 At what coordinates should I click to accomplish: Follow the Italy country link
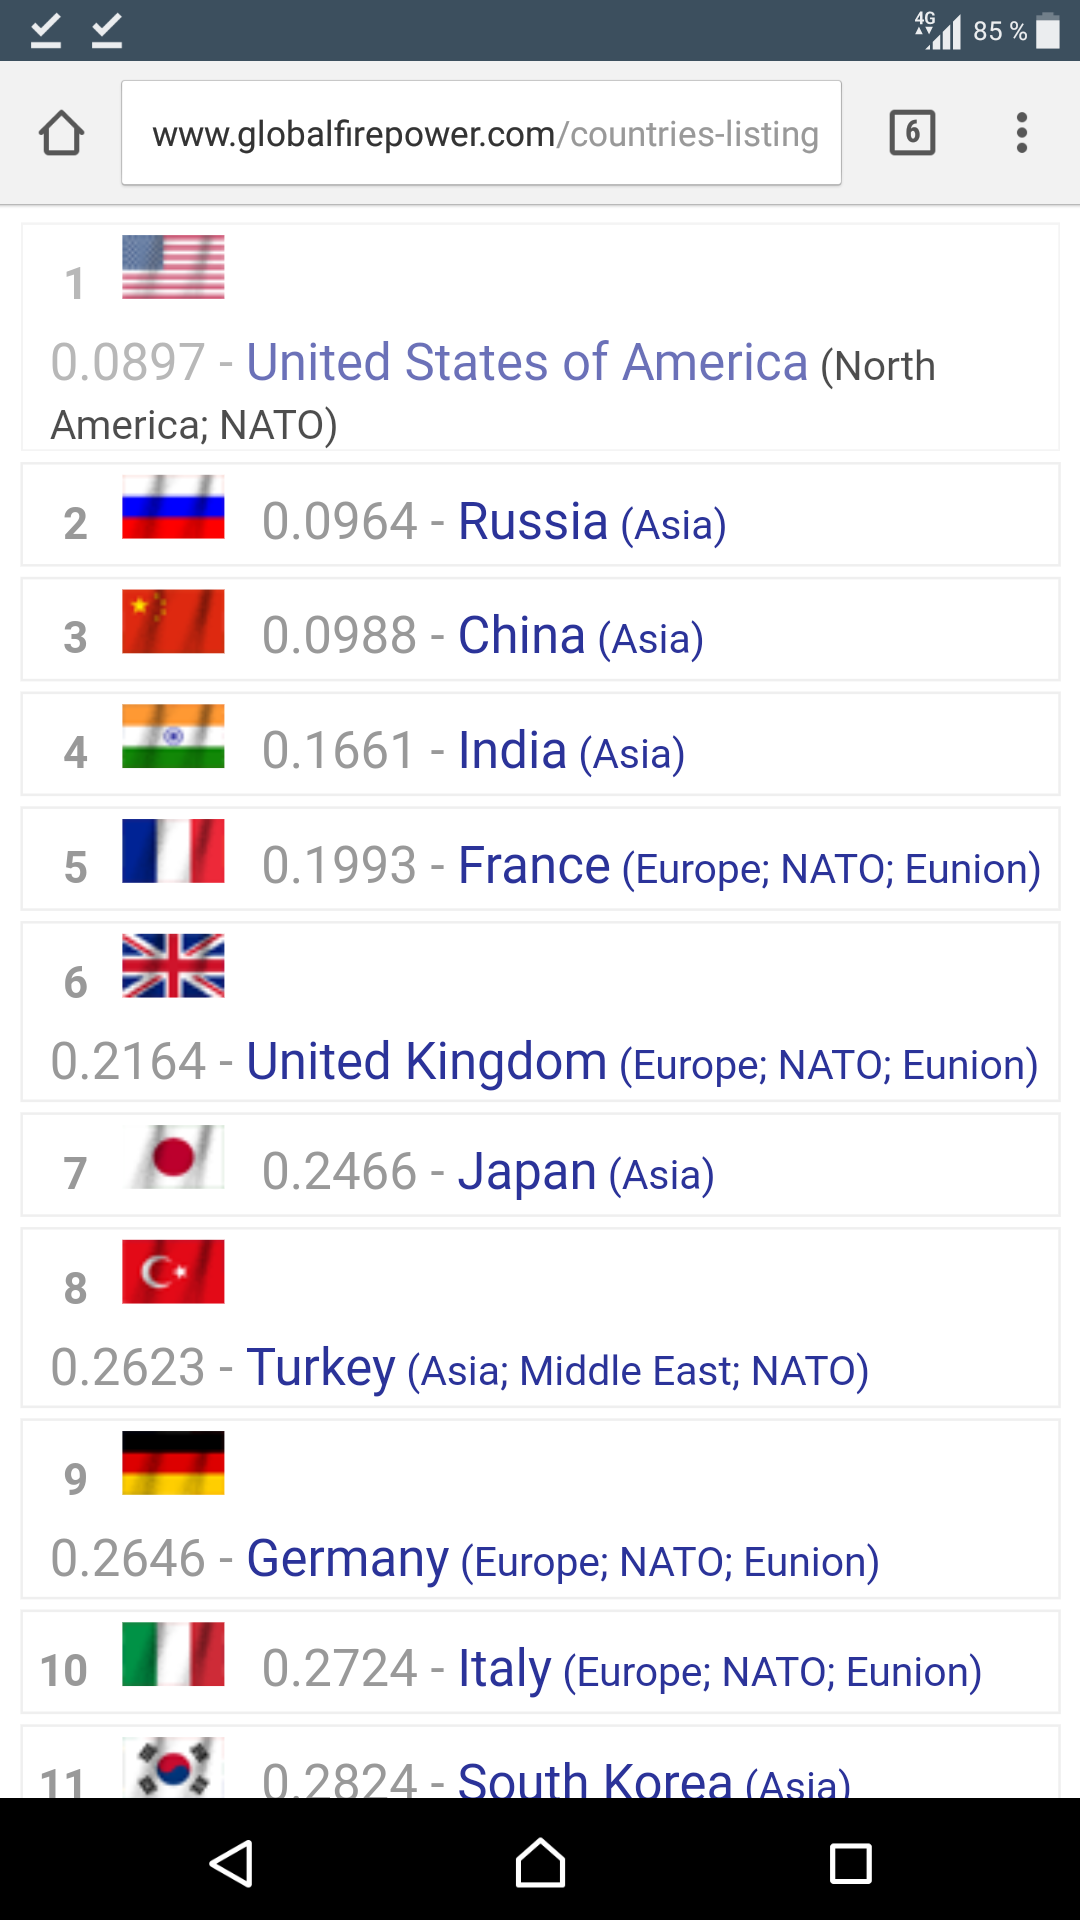click(x=504, y=1669)
